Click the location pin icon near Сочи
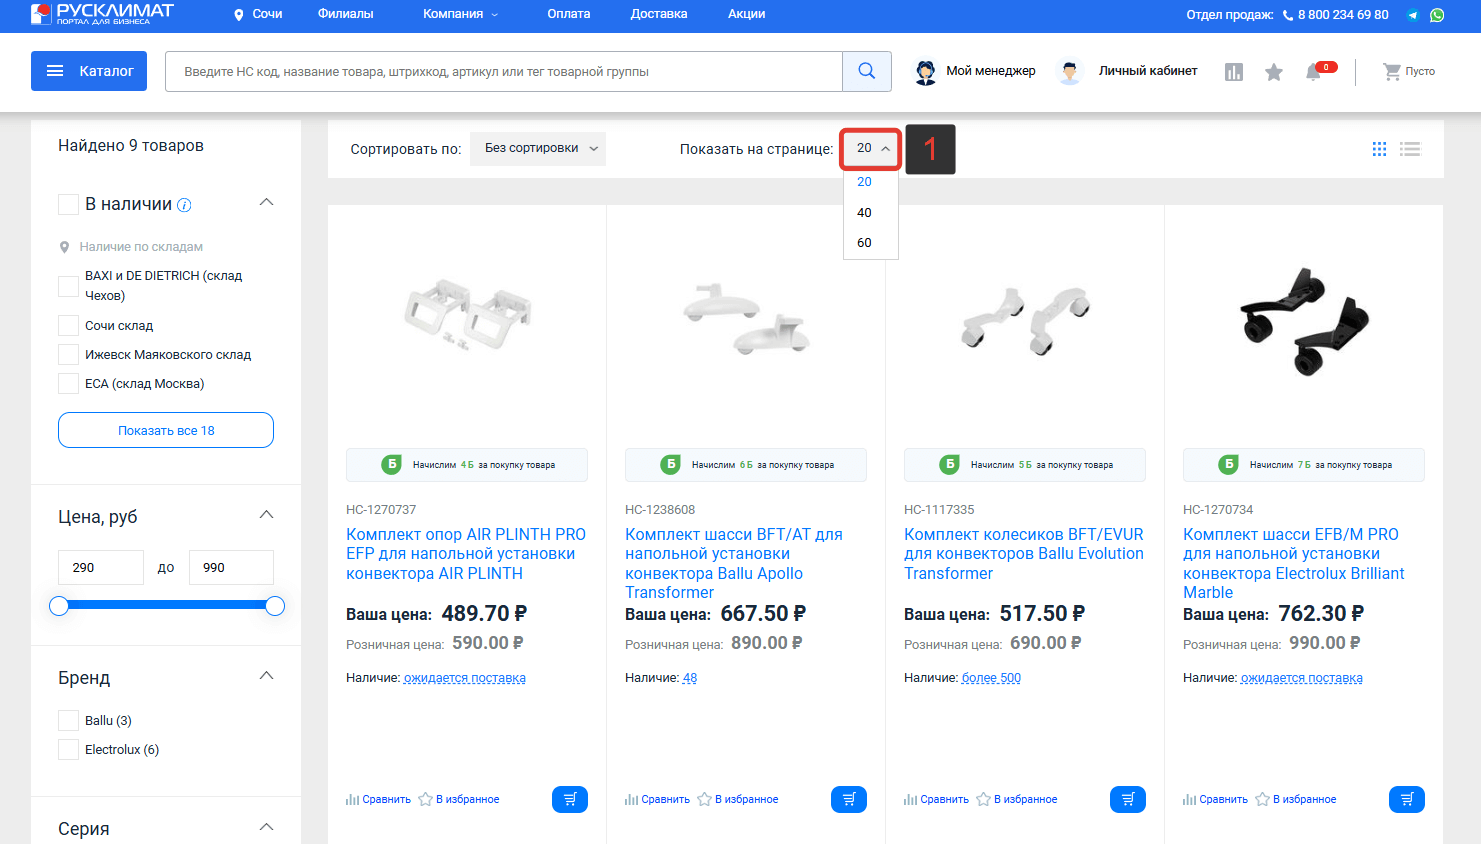 pos(239,15)
